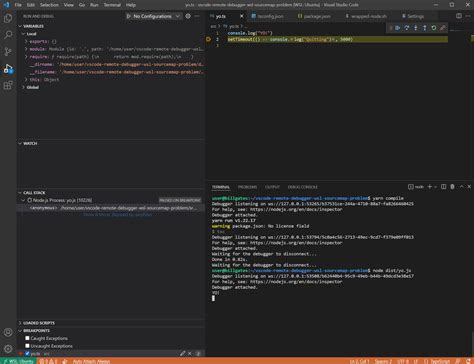This screenshot has width=474, height=364.
Task: Enable Uncaught Exceptions breakpoint
Action: coord(27,346)
